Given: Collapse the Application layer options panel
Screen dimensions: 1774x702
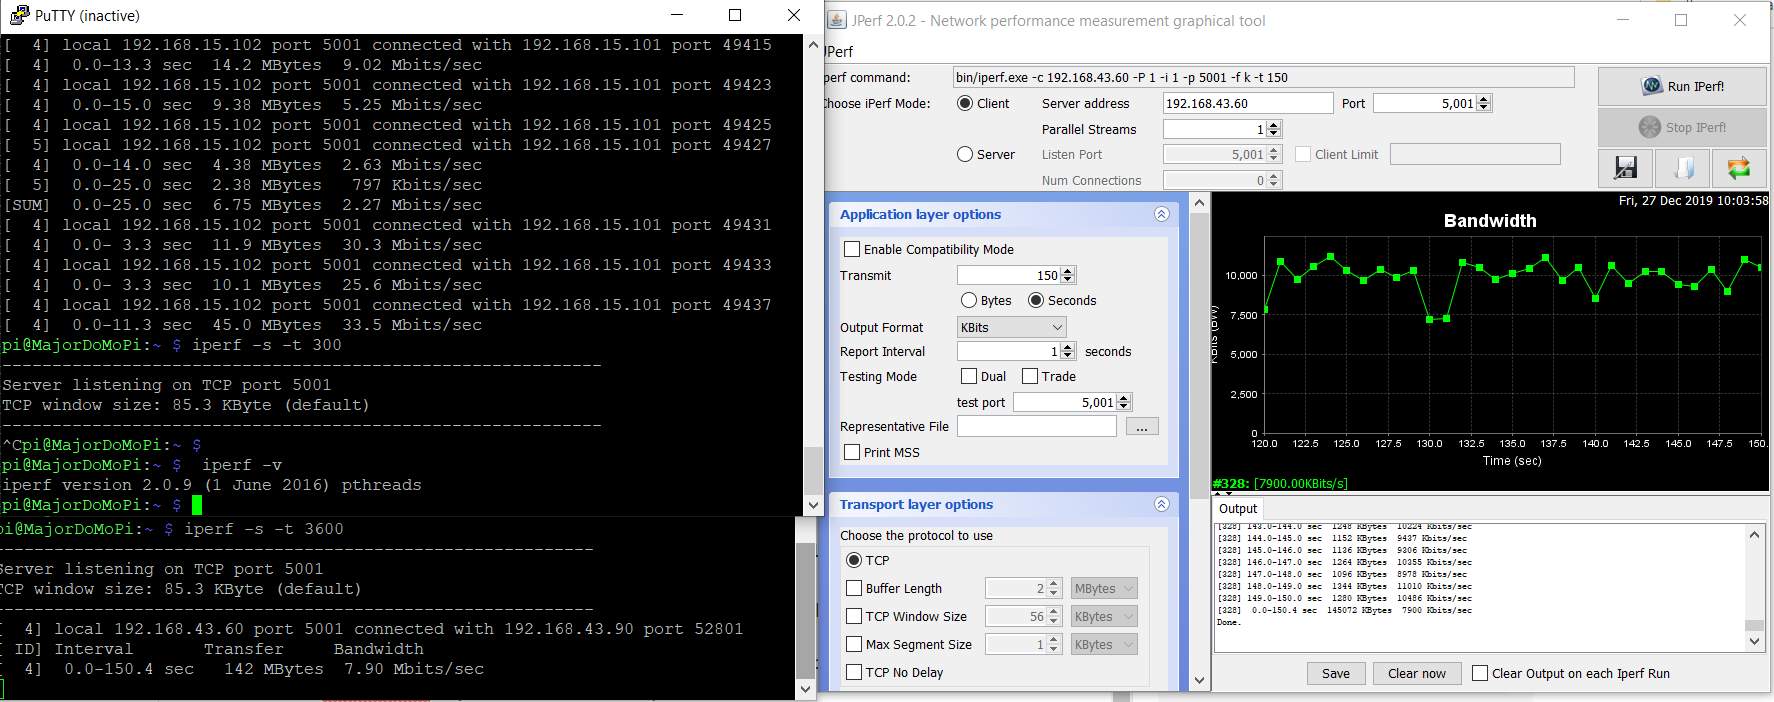Looking at the screenshot, I should [1161, 214].
